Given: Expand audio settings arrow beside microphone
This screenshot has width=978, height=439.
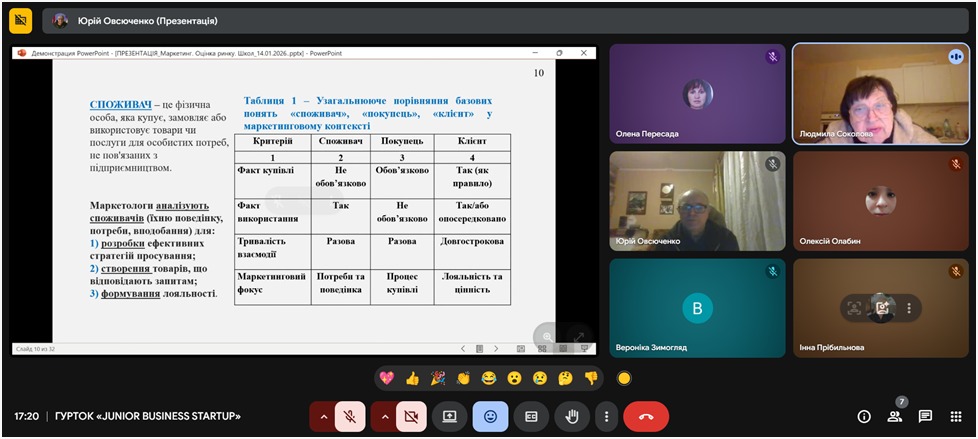Looking at the screenshot, I should click(x=322, y=416).
